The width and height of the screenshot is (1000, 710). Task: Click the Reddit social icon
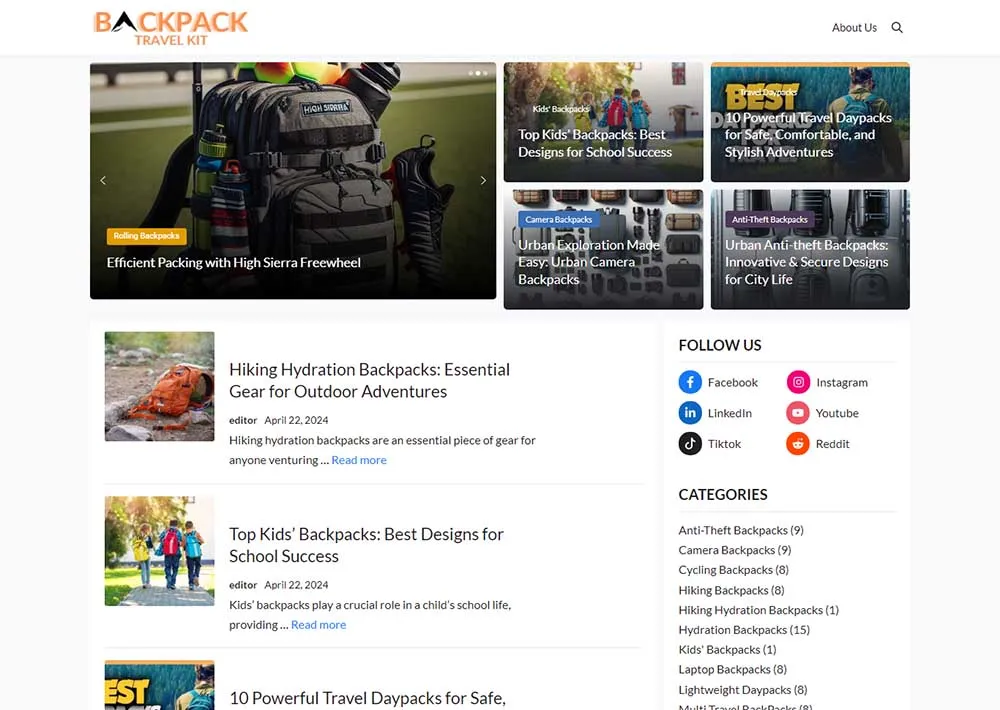(798, 444)
